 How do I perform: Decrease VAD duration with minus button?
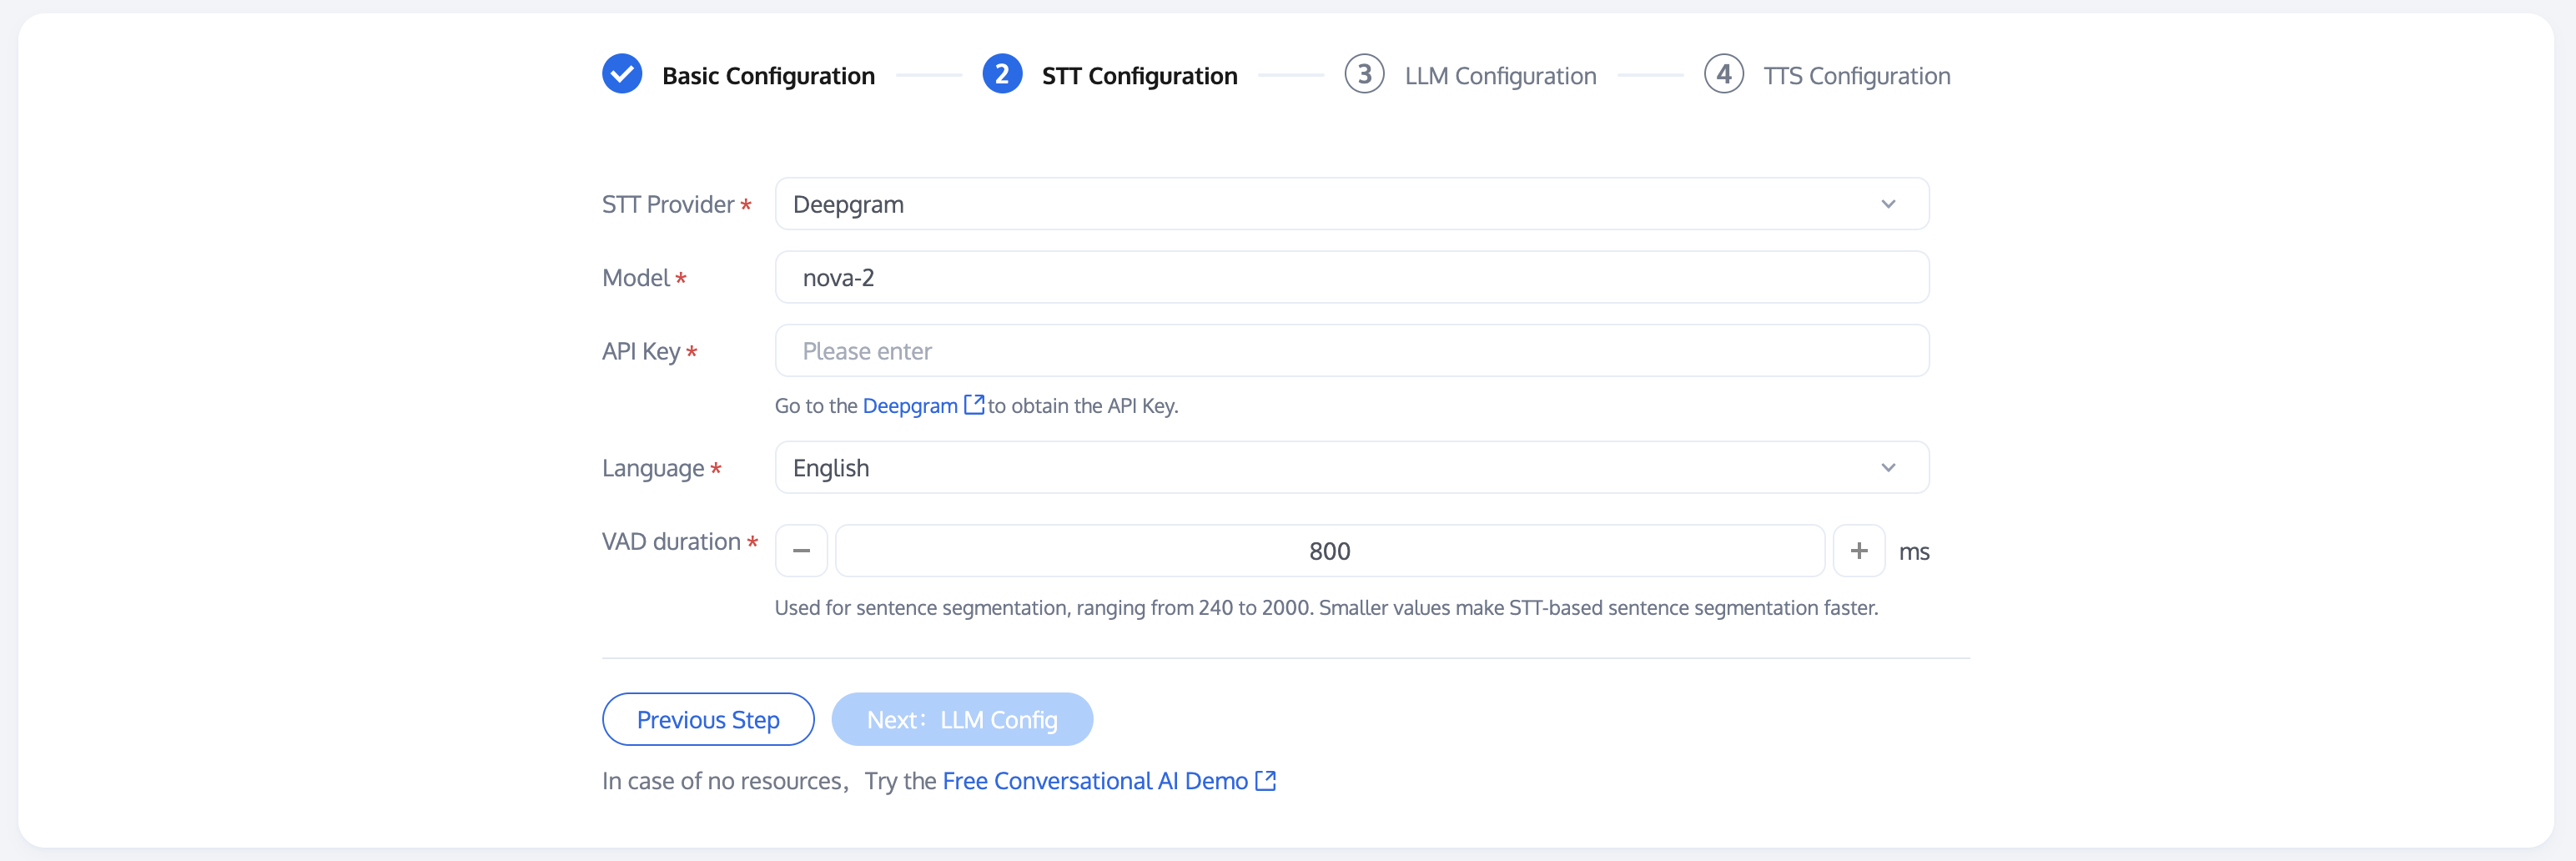click(801, 551)
